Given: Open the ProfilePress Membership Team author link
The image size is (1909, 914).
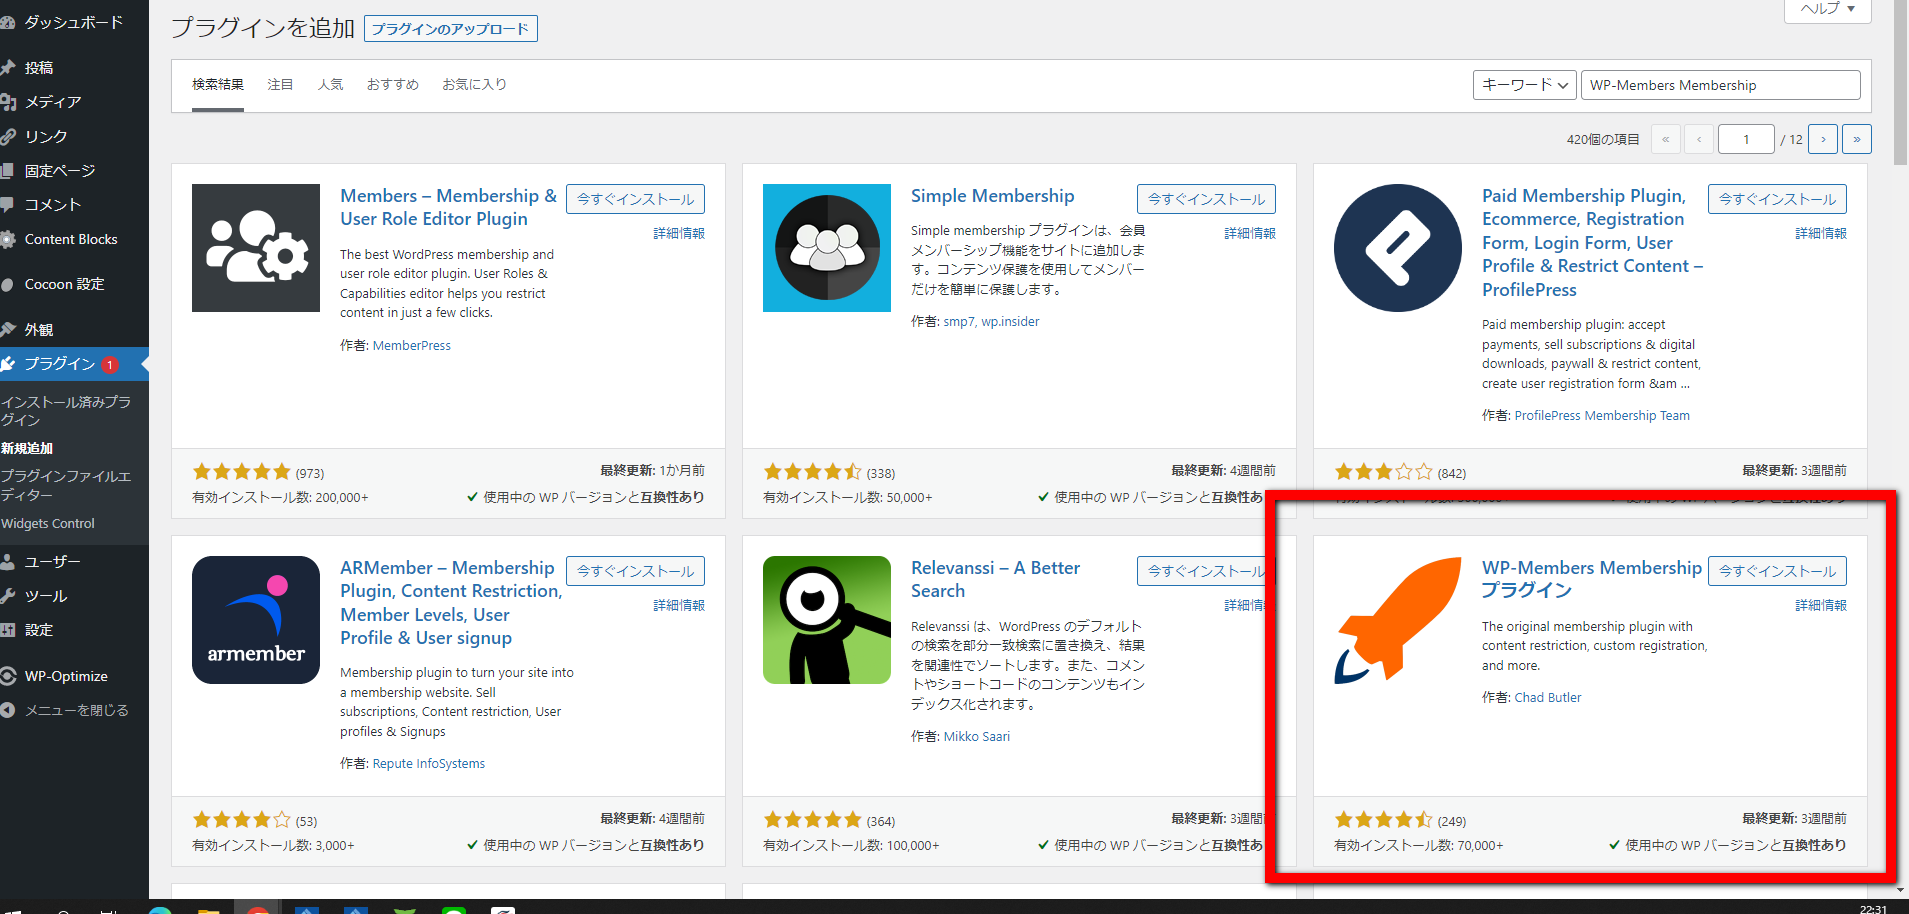Looking at the screenshot, I should [x=1602, y=415].
